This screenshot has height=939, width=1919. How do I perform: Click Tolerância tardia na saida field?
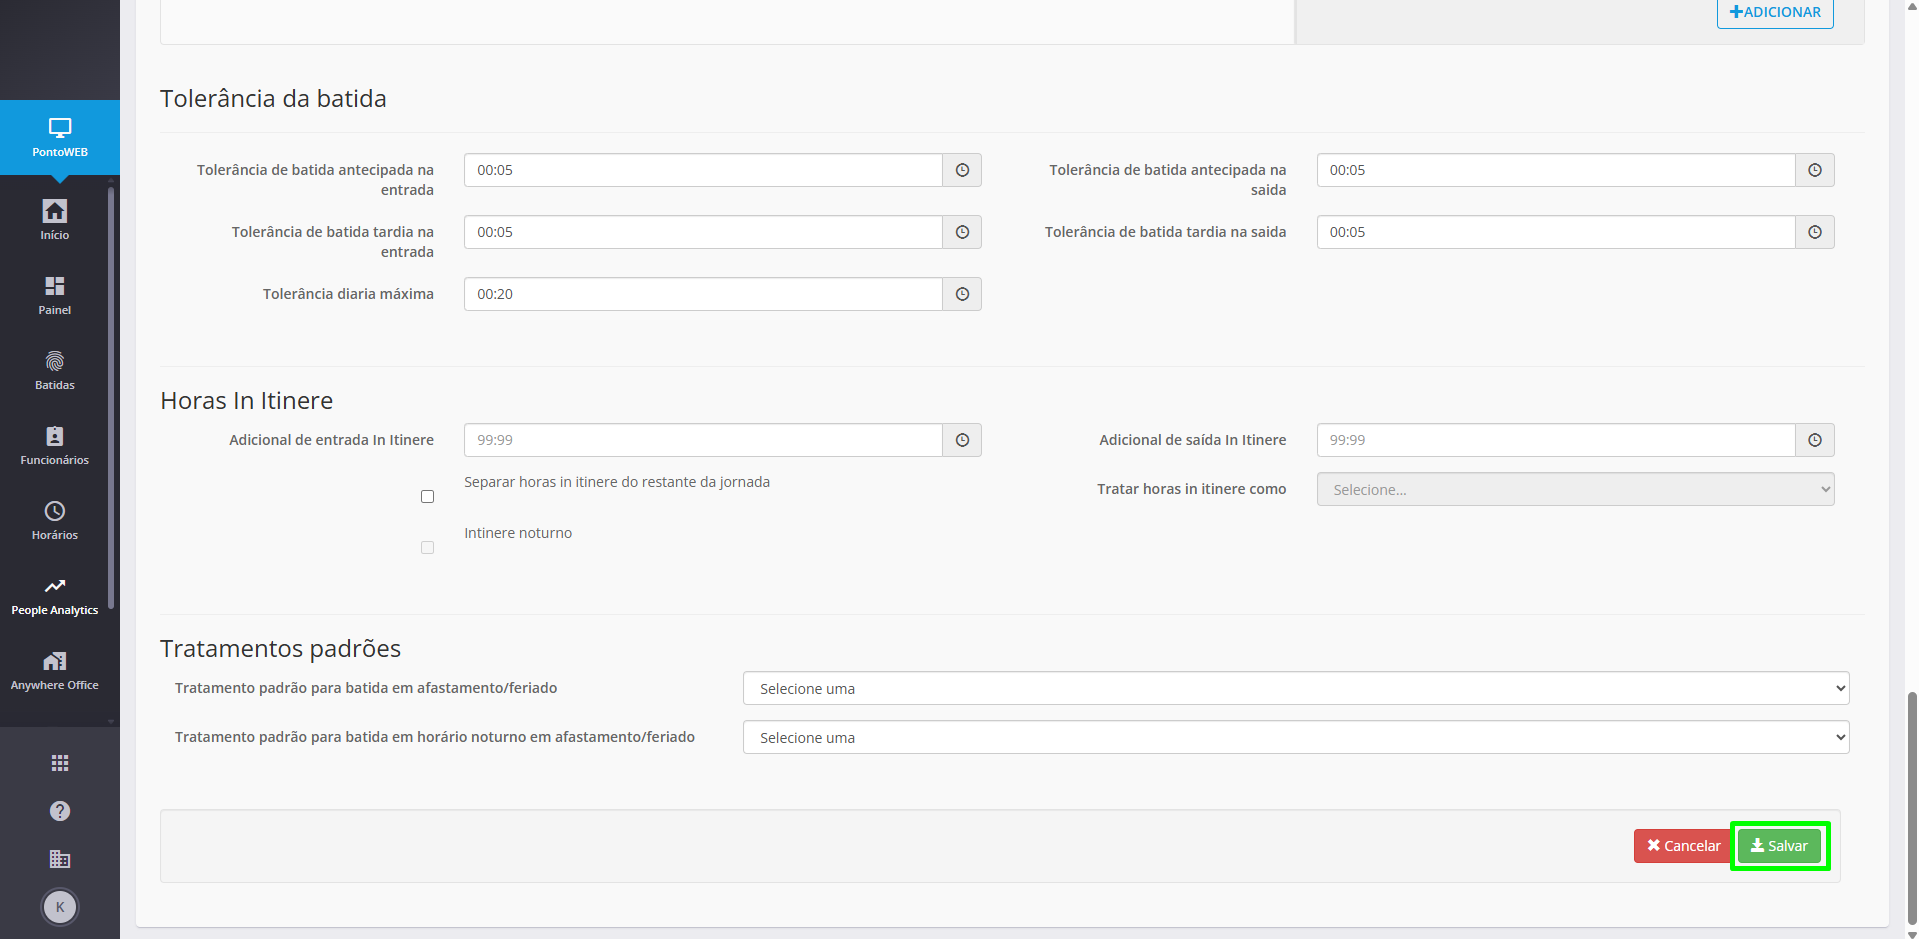pos(1556,232)
